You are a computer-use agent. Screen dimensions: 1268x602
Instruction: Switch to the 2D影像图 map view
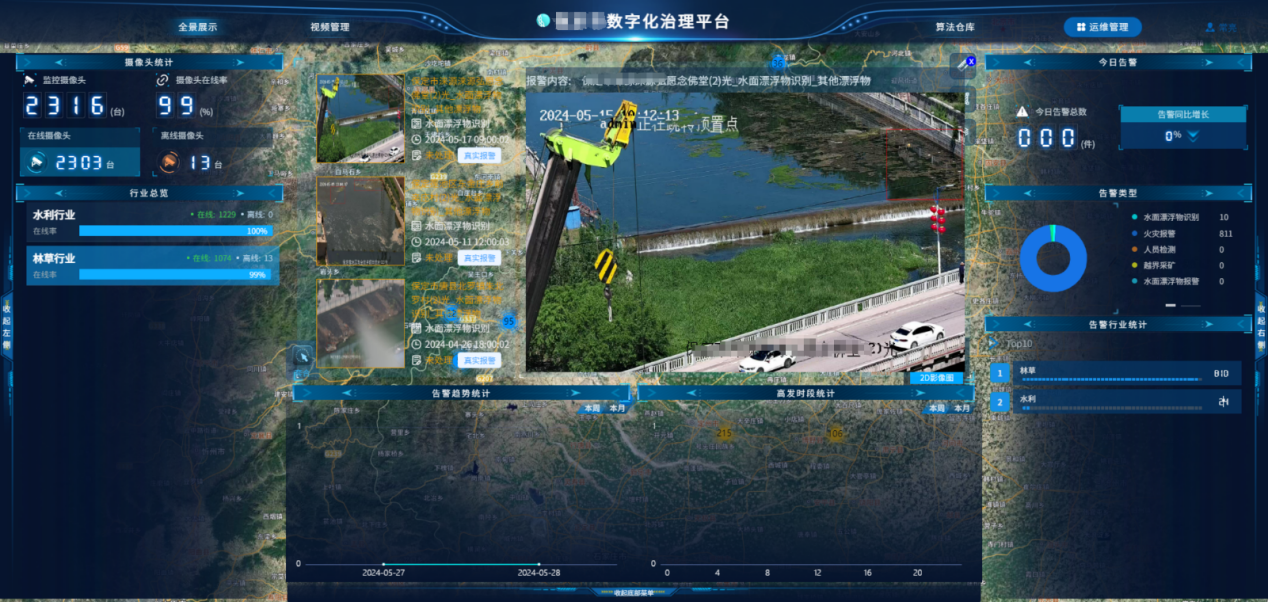937,378
